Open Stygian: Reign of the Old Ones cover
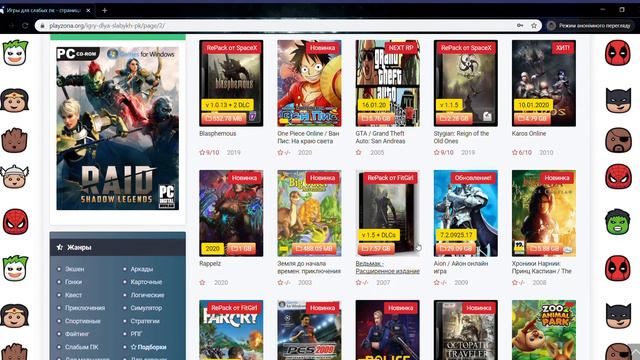This screenshot has height=360, width=640. (x=465, y=83)
